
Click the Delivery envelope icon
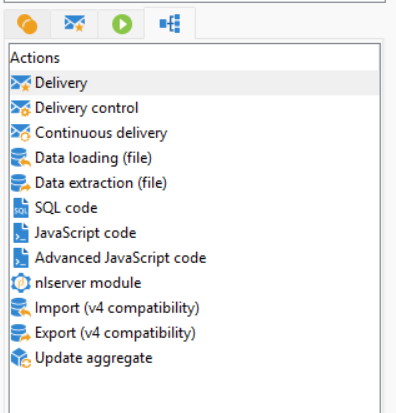click(x=21, y=83)
